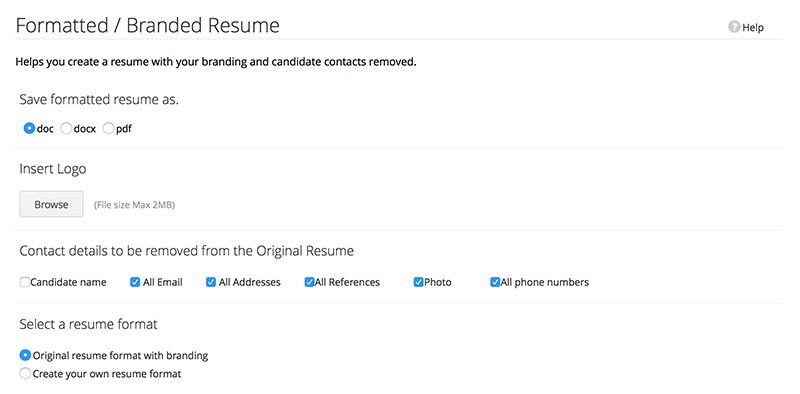Toggle the All phone numbers checkbox
The height and width of the screenshot is (394, 800).
point(495,282)
